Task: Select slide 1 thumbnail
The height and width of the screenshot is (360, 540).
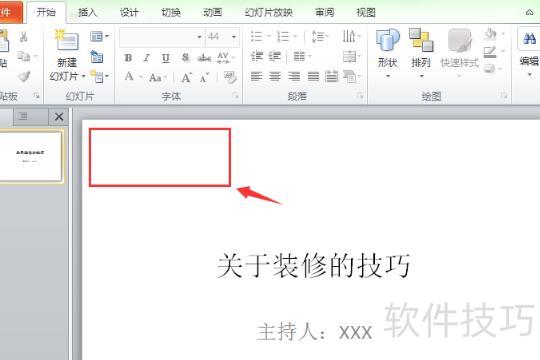Action: point(30,156)
